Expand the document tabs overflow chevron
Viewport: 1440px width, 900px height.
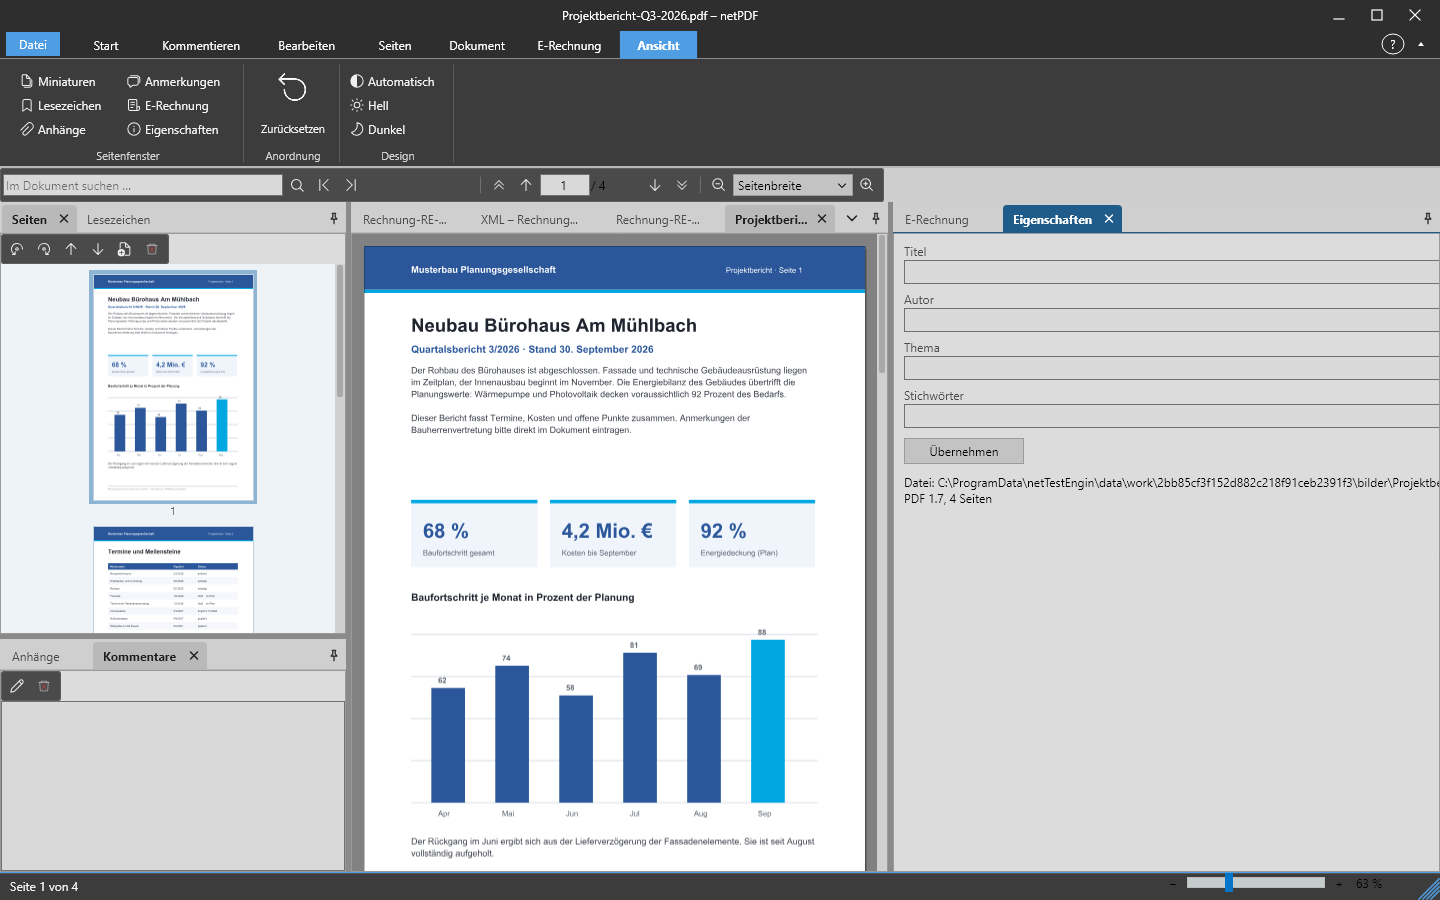pyautogui.click(x=852, y=218)
